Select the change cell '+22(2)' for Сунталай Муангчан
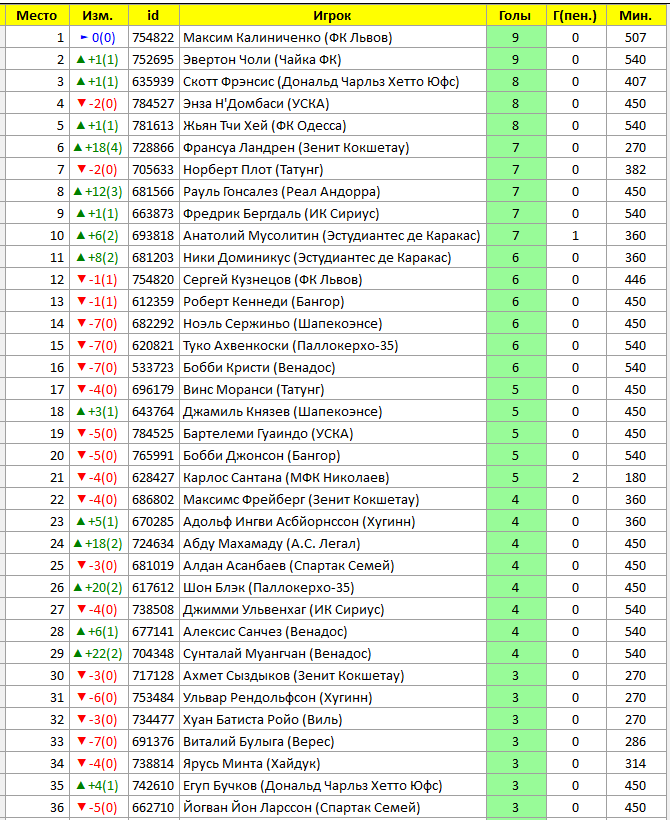This screenshot has height=820, width=670. coord(99,653)
